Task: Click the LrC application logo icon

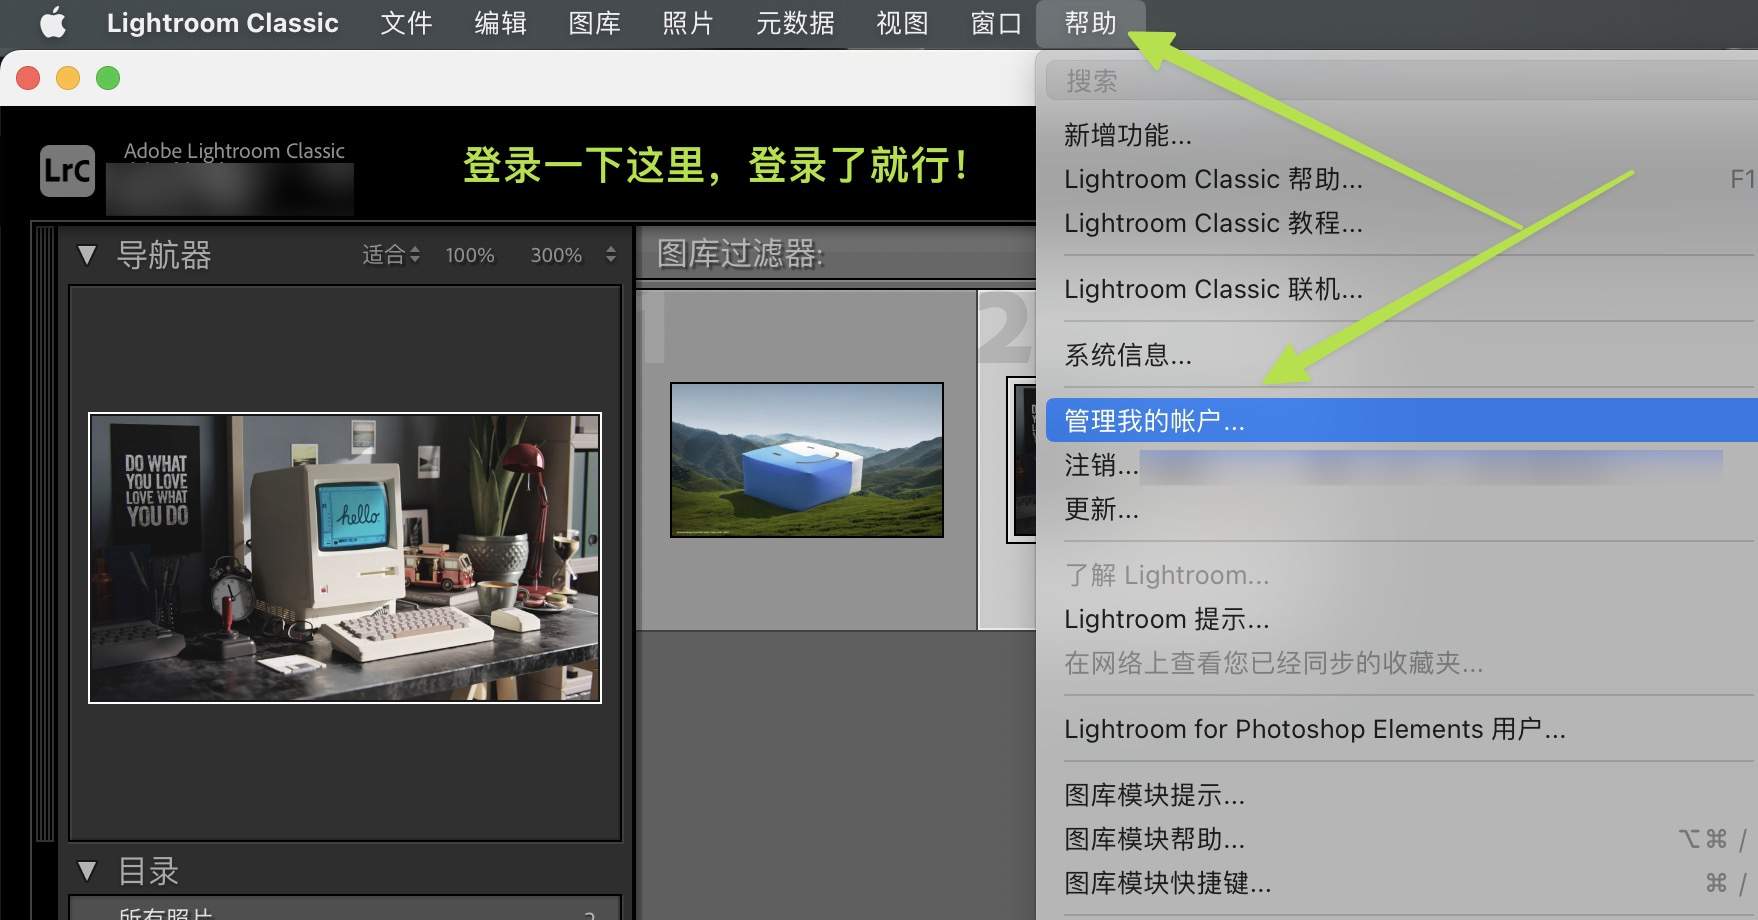Action: pyautogui.click(x=65, y=170)
